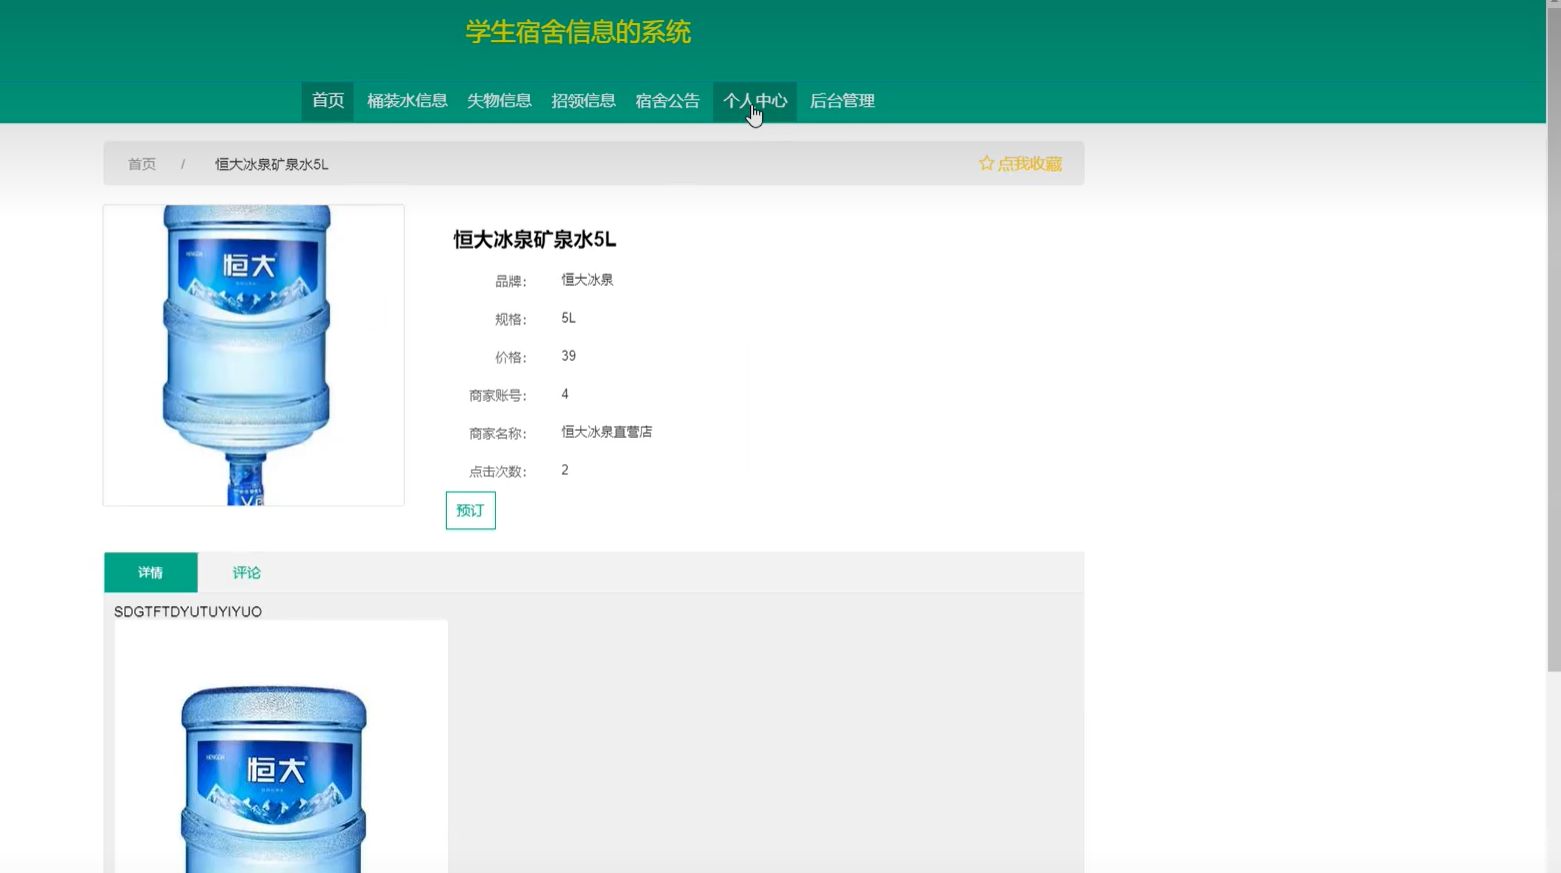Screen dimensions: 1561x873
Task: Go to 失物信息 page
Action: tap(499, 101)
